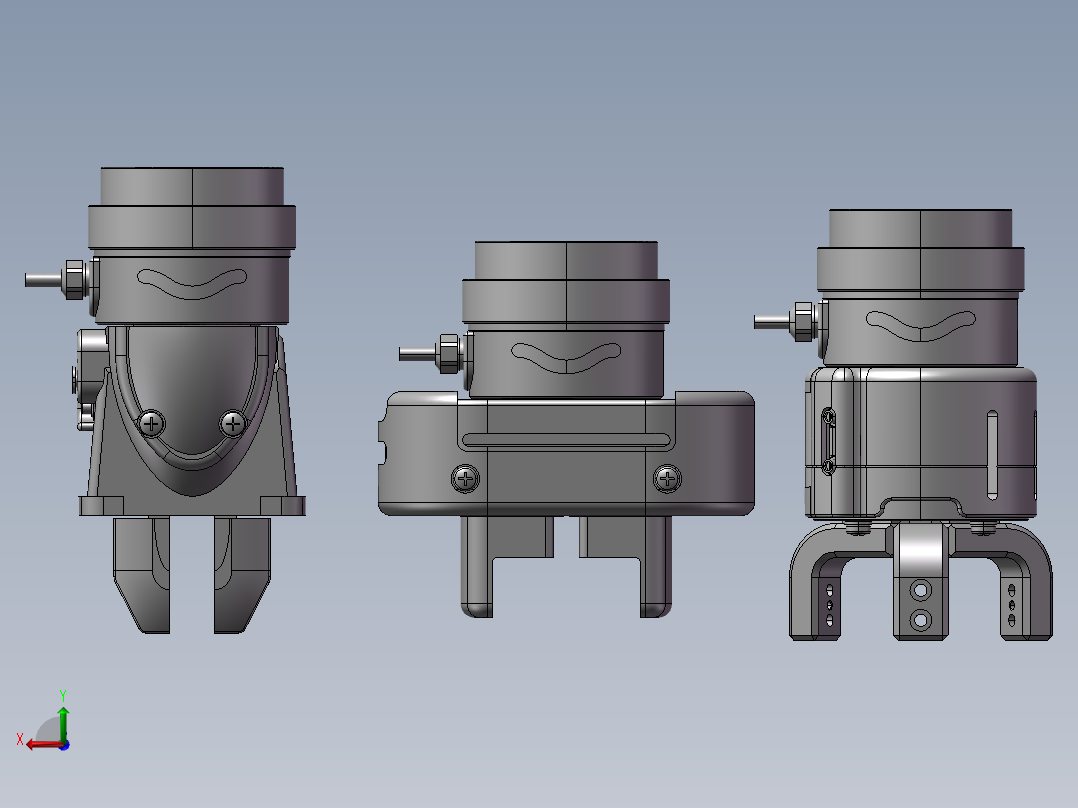This screenshot has width=1078, height=808.
Task: Select left Phillips screw on left gripper
Action: click(x=152, y=424)
